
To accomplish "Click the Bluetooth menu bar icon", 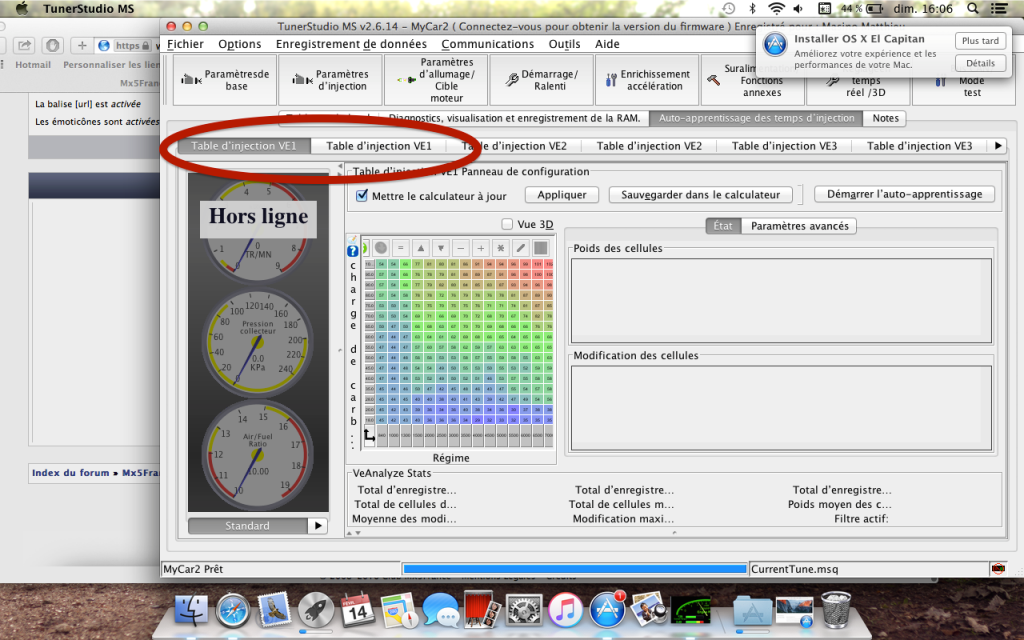I will click(752, 8).
